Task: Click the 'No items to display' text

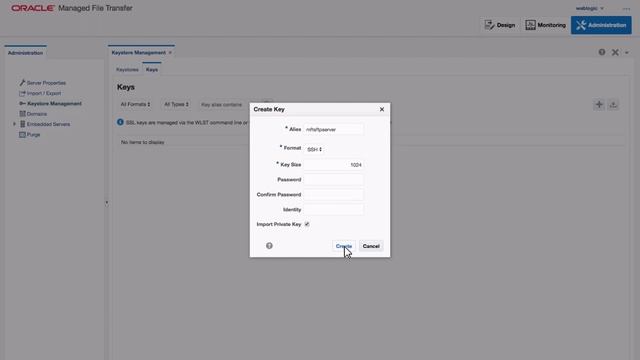Action: point(142,142)
